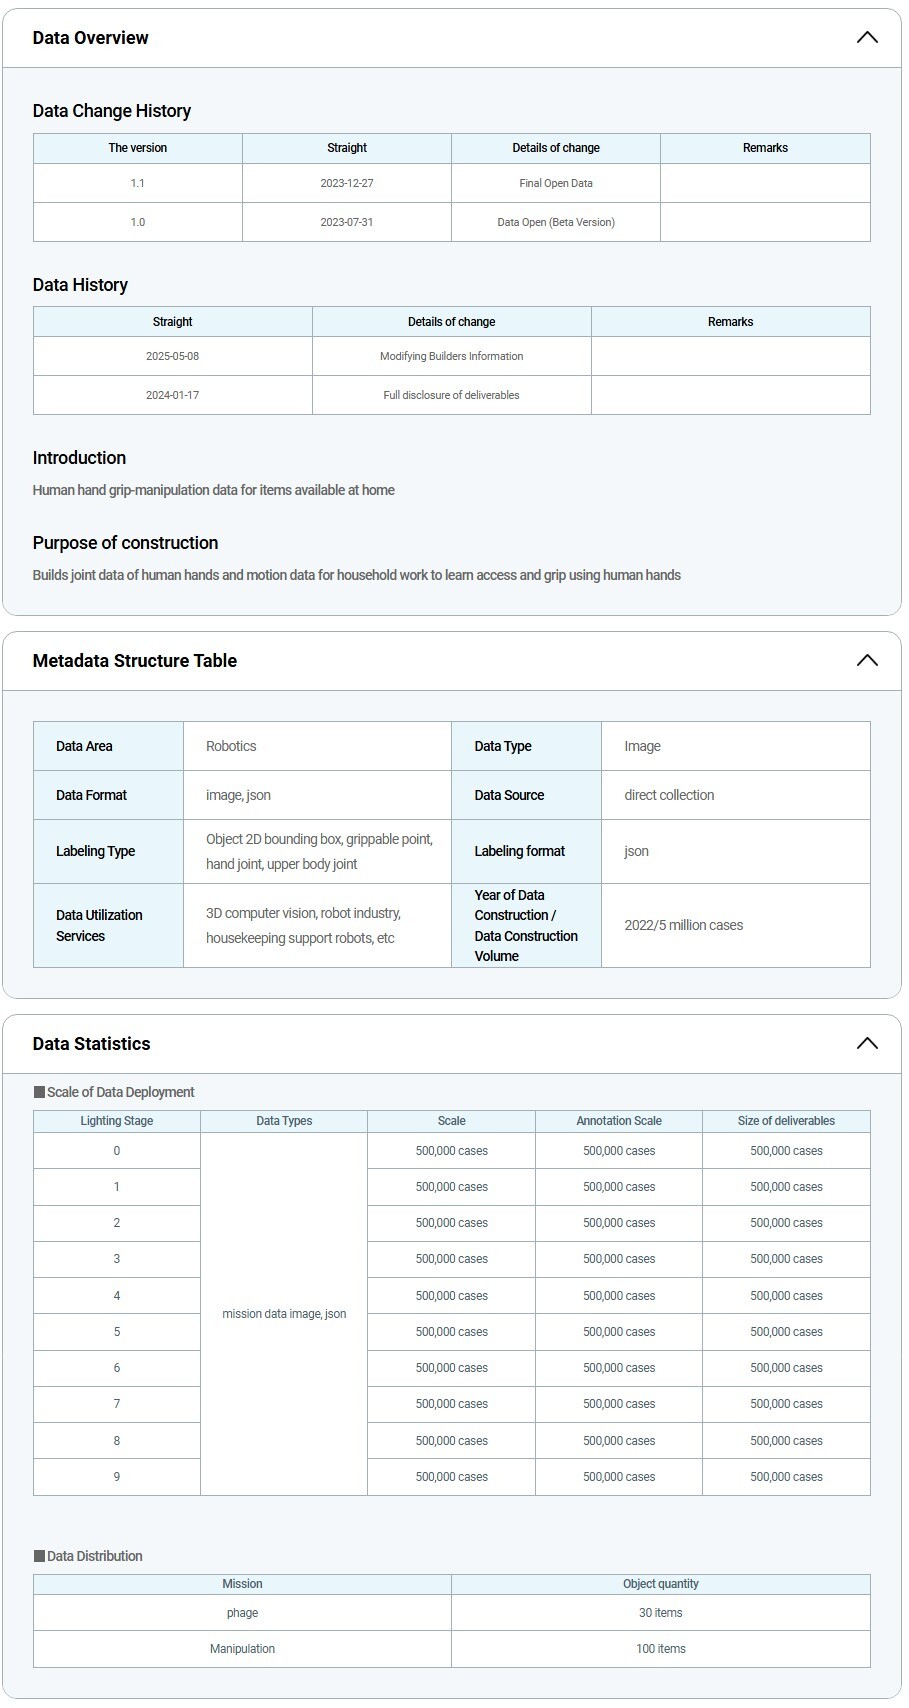Click the Data Overview panel title

[90, 38]
